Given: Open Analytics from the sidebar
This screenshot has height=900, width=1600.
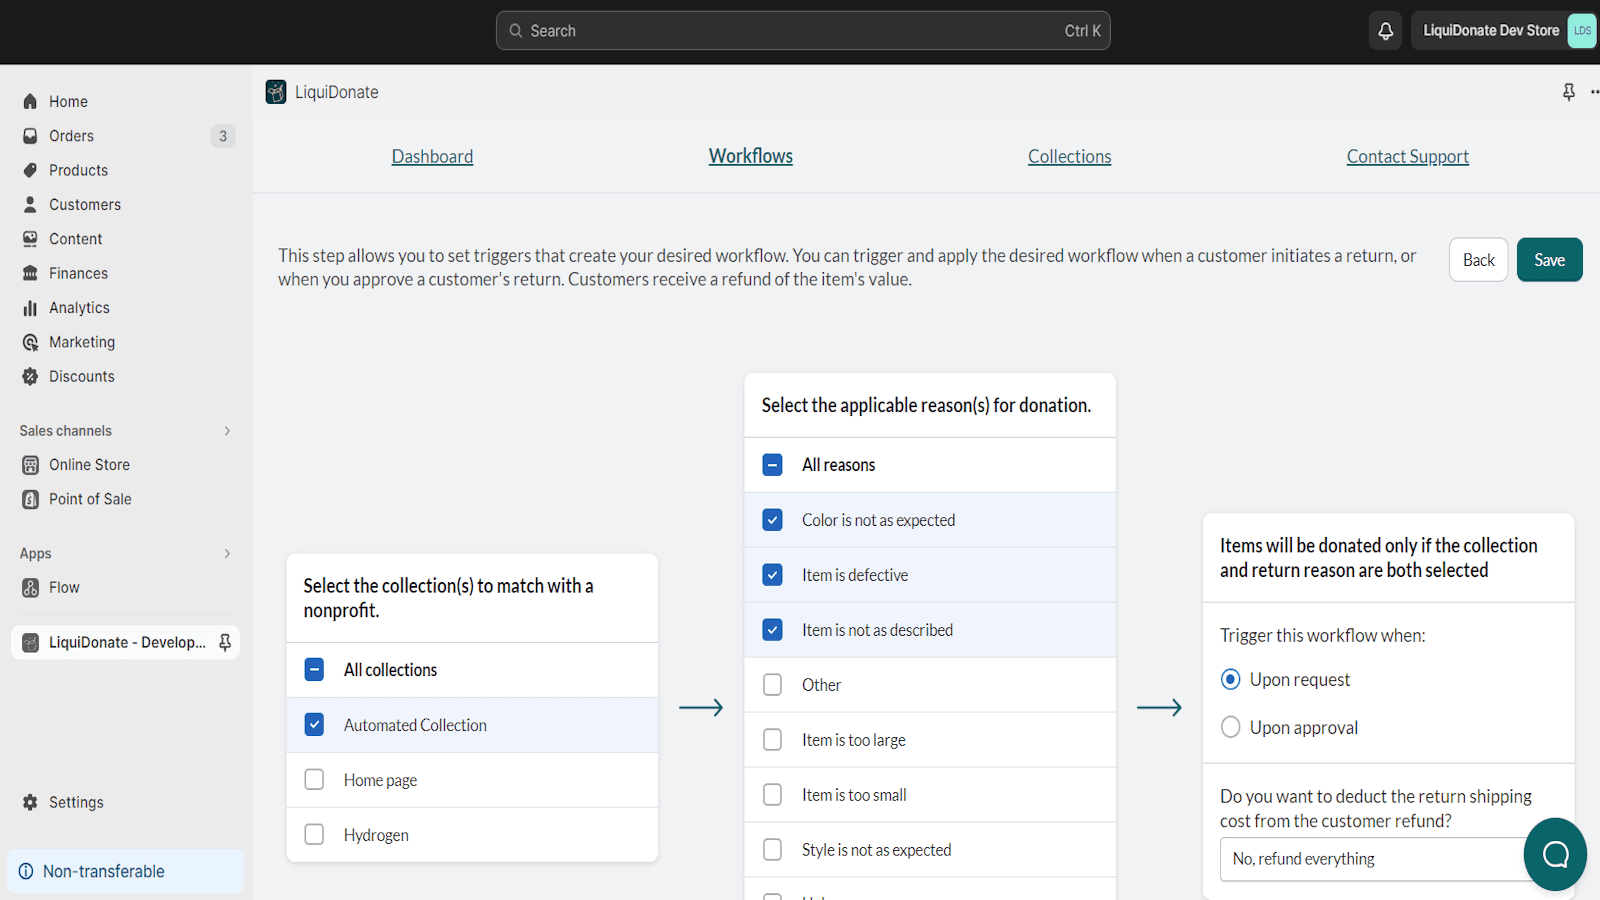Looking at the screenshot, I should point(79,308).
